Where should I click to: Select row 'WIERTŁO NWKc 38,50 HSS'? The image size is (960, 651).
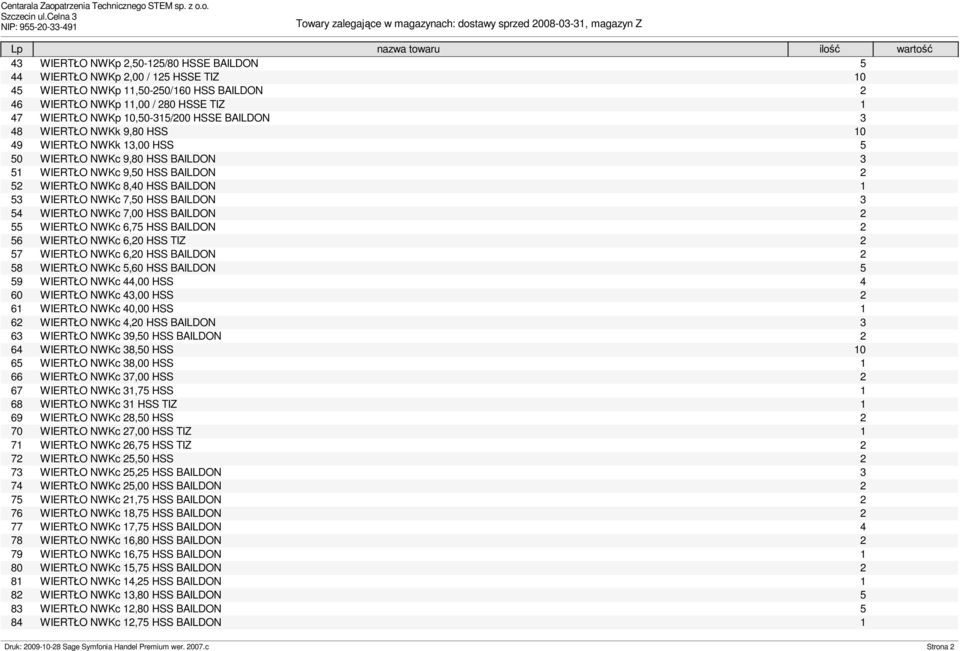pyautogui.click(x=480, y=350)
